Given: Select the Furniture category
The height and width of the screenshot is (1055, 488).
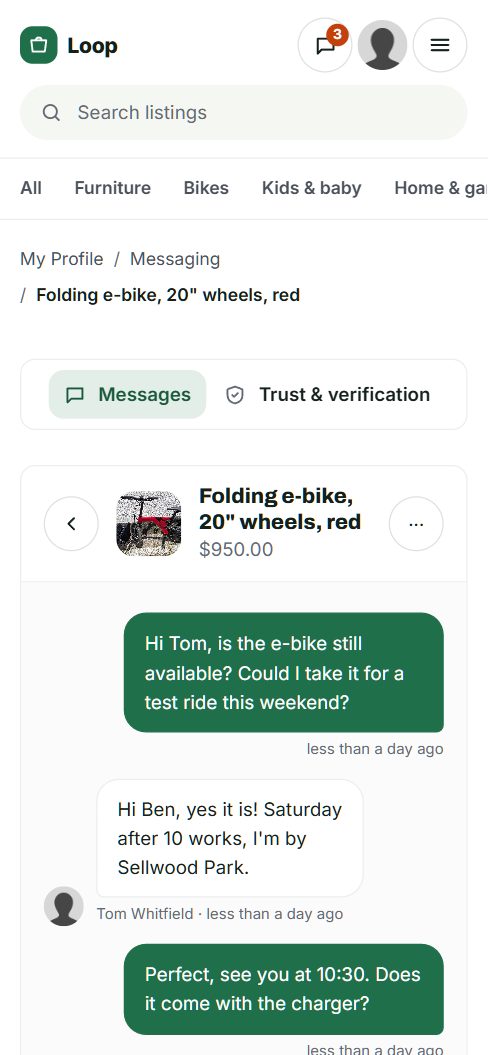Looking at the screenshot, I should tap(112, 188).
